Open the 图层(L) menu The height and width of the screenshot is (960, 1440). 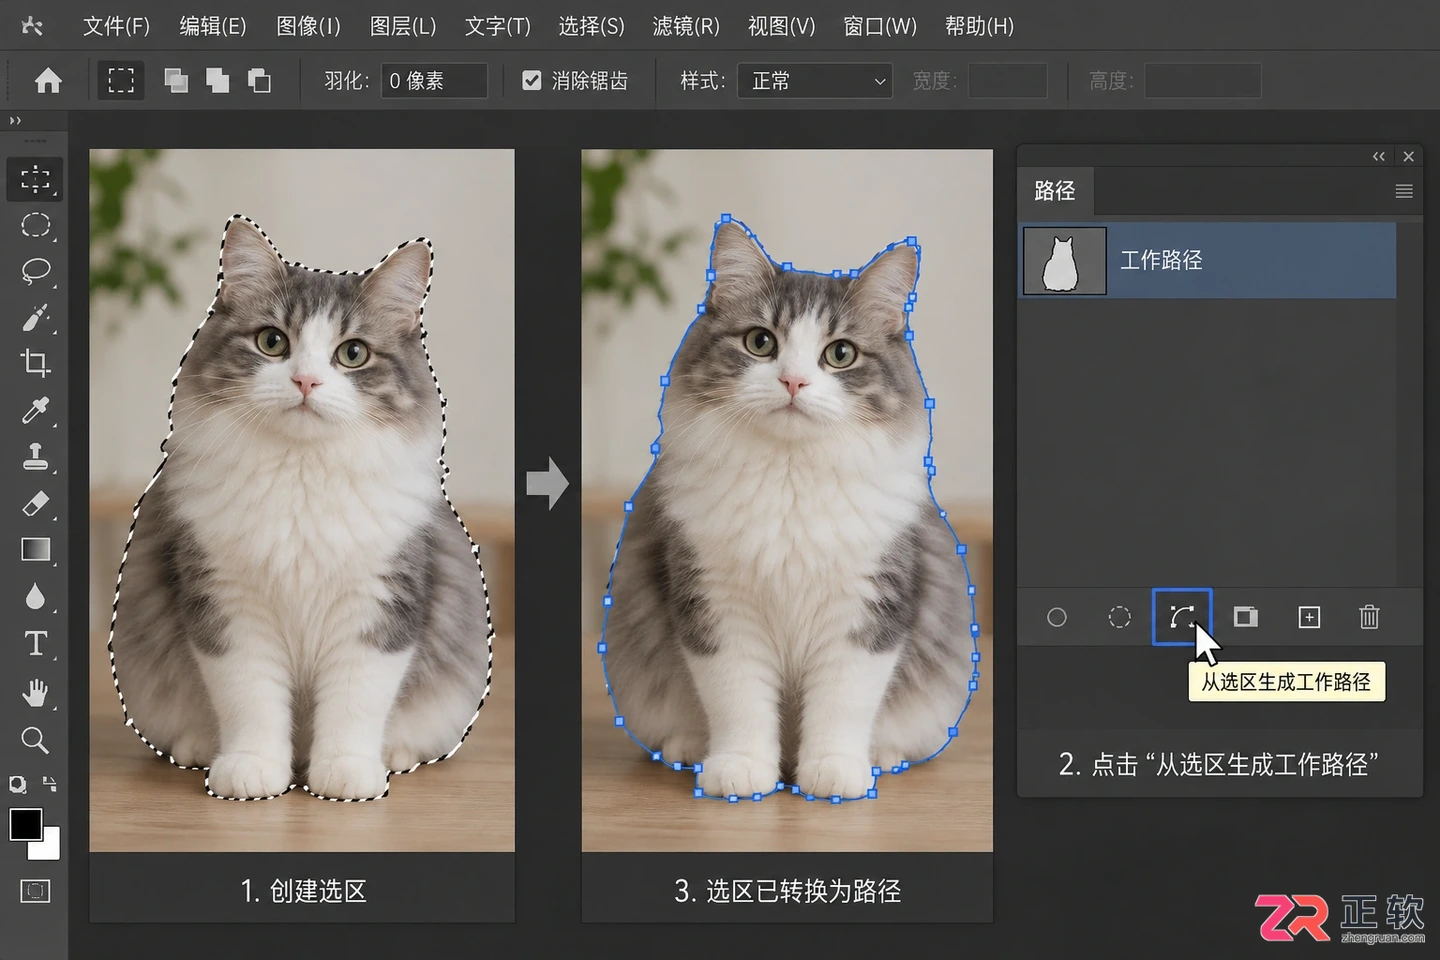point(403,26)
